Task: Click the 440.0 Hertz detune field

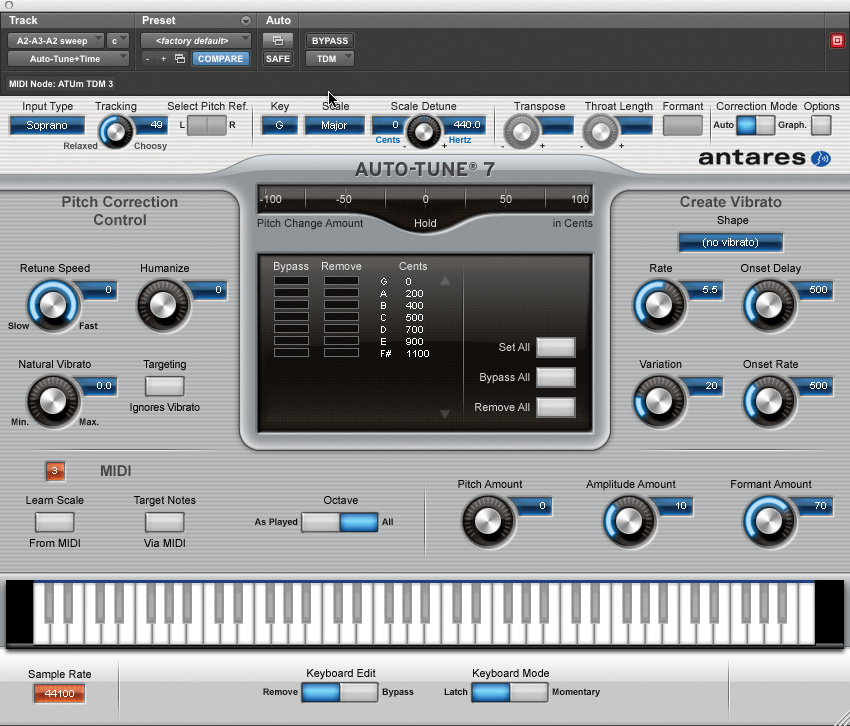Action: pos(465,125)
